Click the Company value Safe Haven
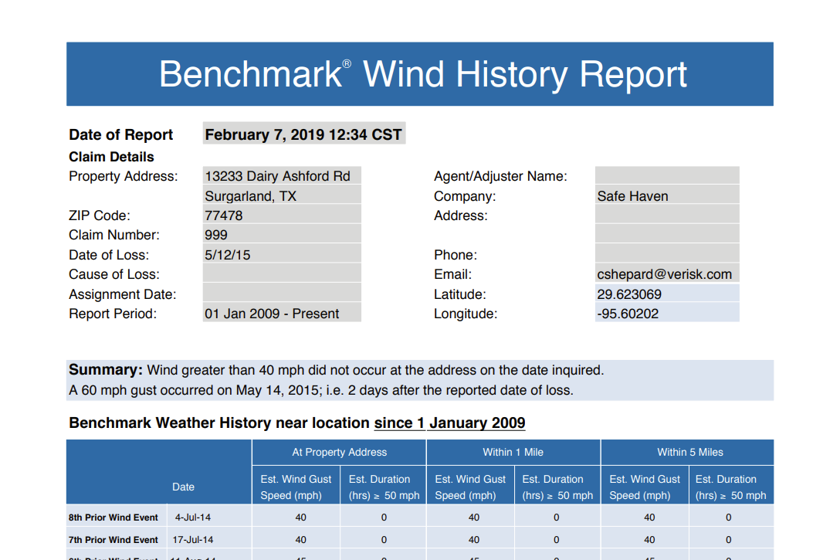The image size is (840, 560). coord(667,196)
